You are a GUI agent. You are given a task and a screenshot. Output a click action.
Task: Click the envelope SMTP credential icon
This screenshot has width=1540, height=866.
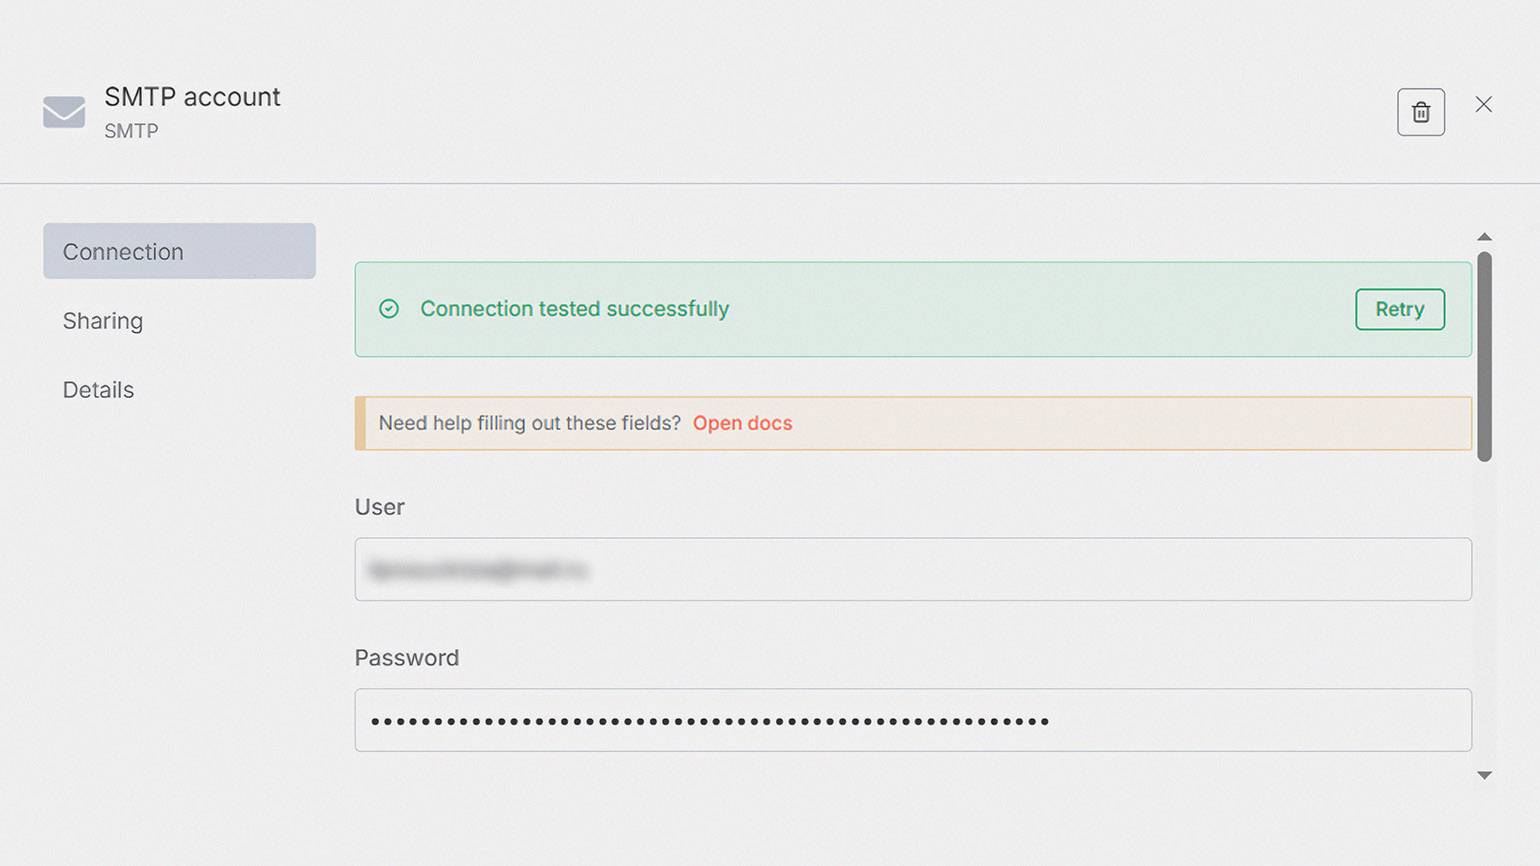click(x=64, y=112)
